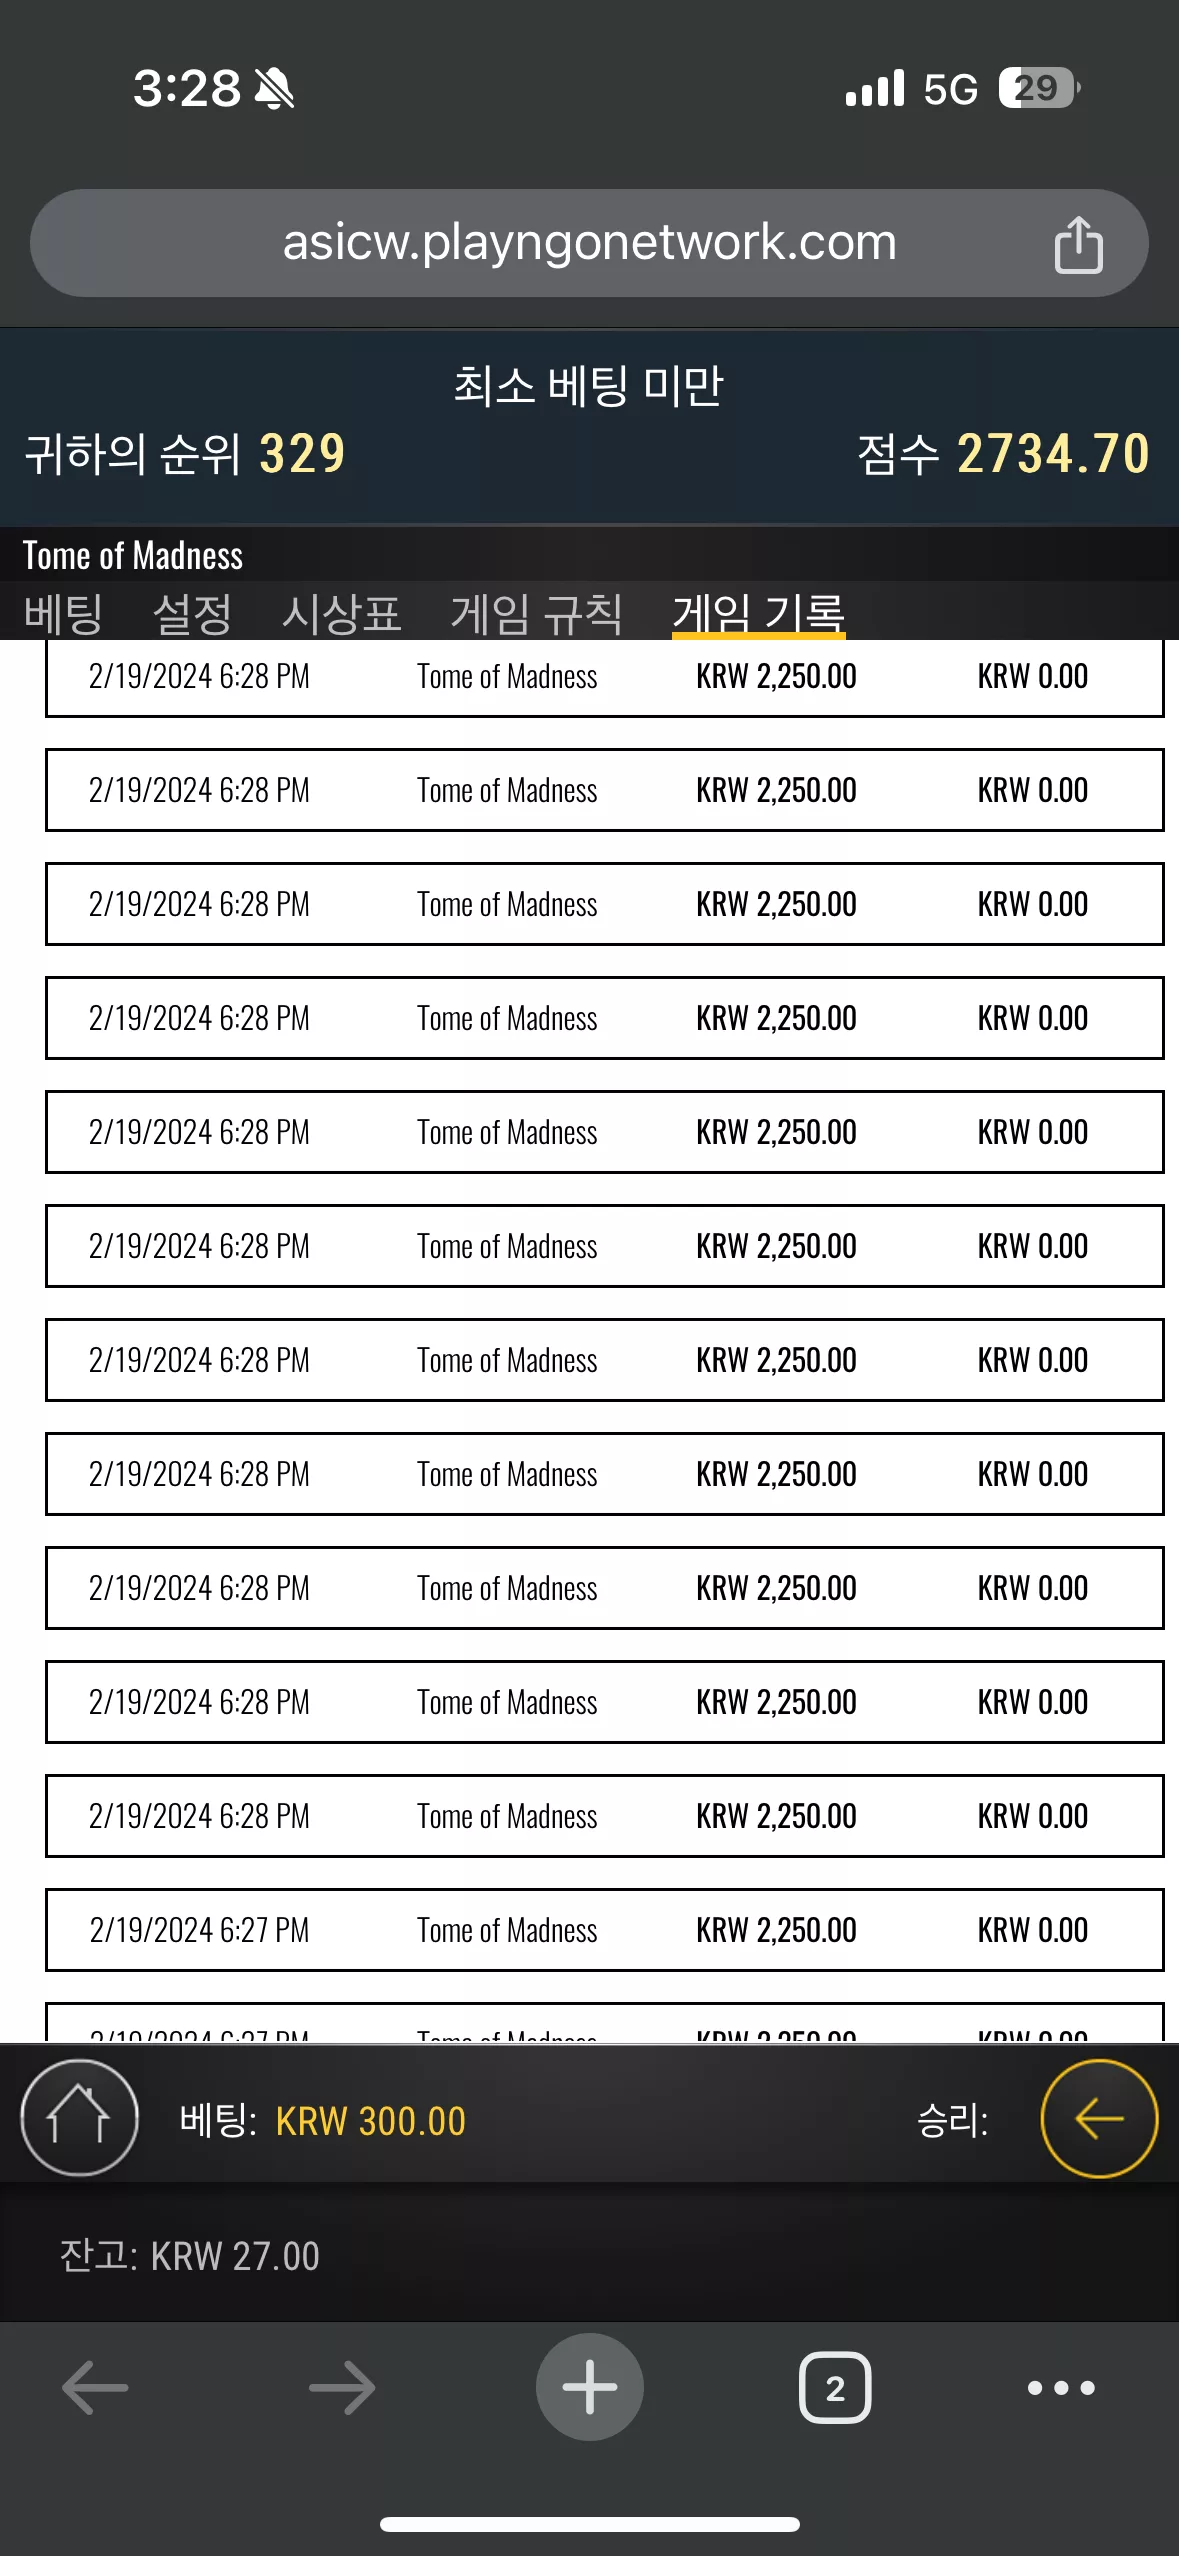The image size is (1179, 2556).
Task: Tap the 점수 2734.70 score display
Action: click(x=1003, y=454)
